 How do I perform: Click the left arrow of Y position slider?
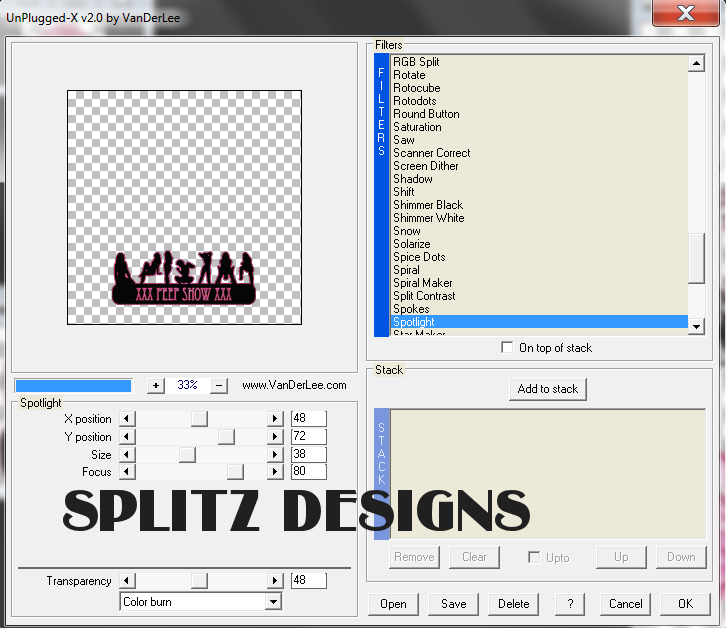[127, 437]
